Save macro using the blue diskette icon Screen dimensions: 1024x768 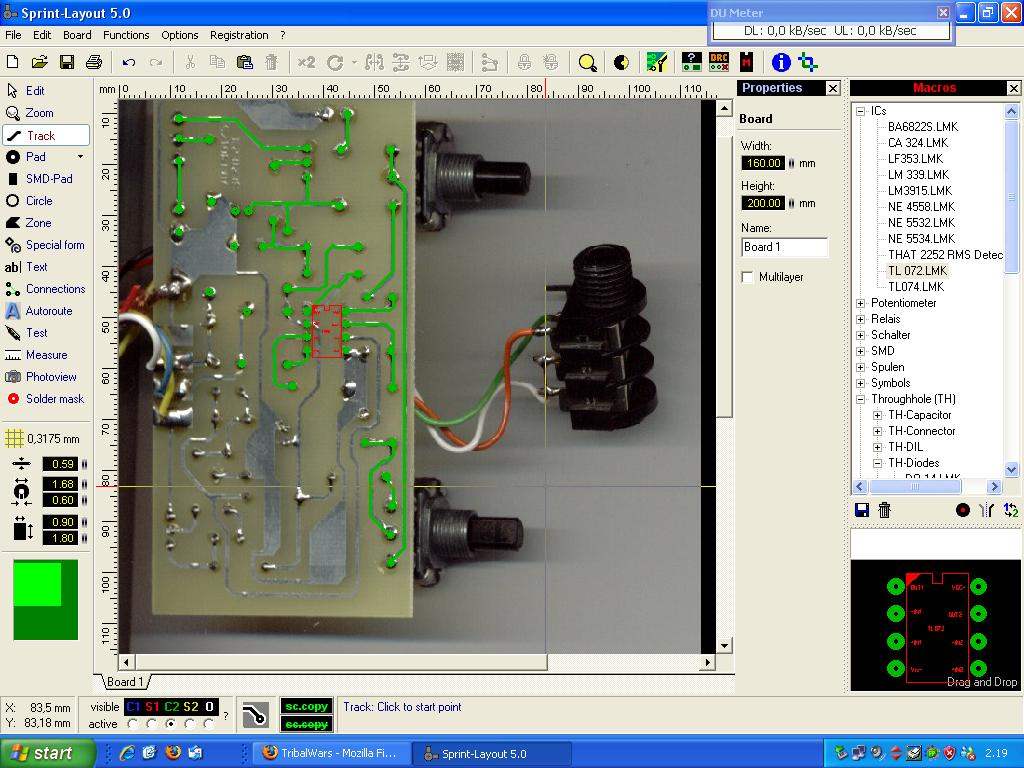(x=862, y=510)
